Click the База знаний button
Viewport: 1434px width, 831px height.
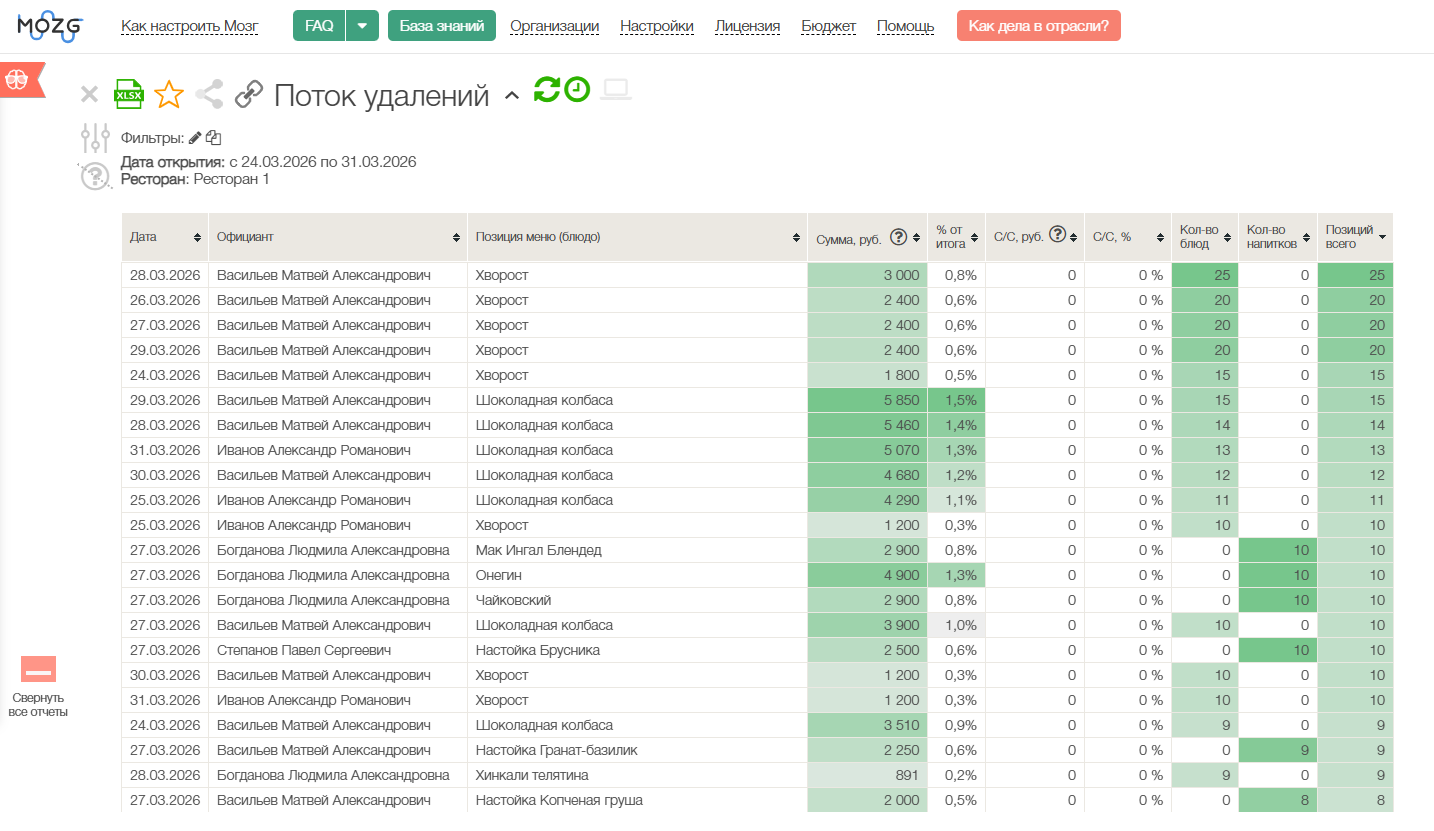tap(442, 26)
